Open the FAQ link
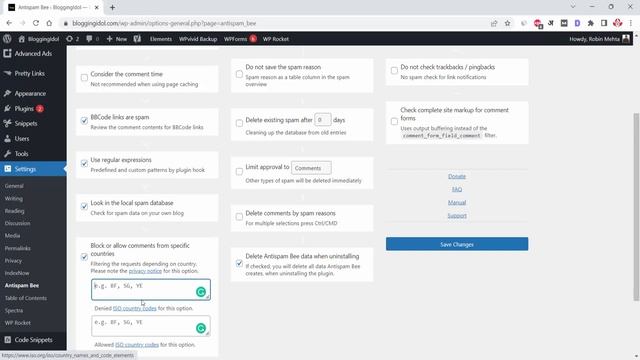The image size is (640, 360). coord(457,189)
